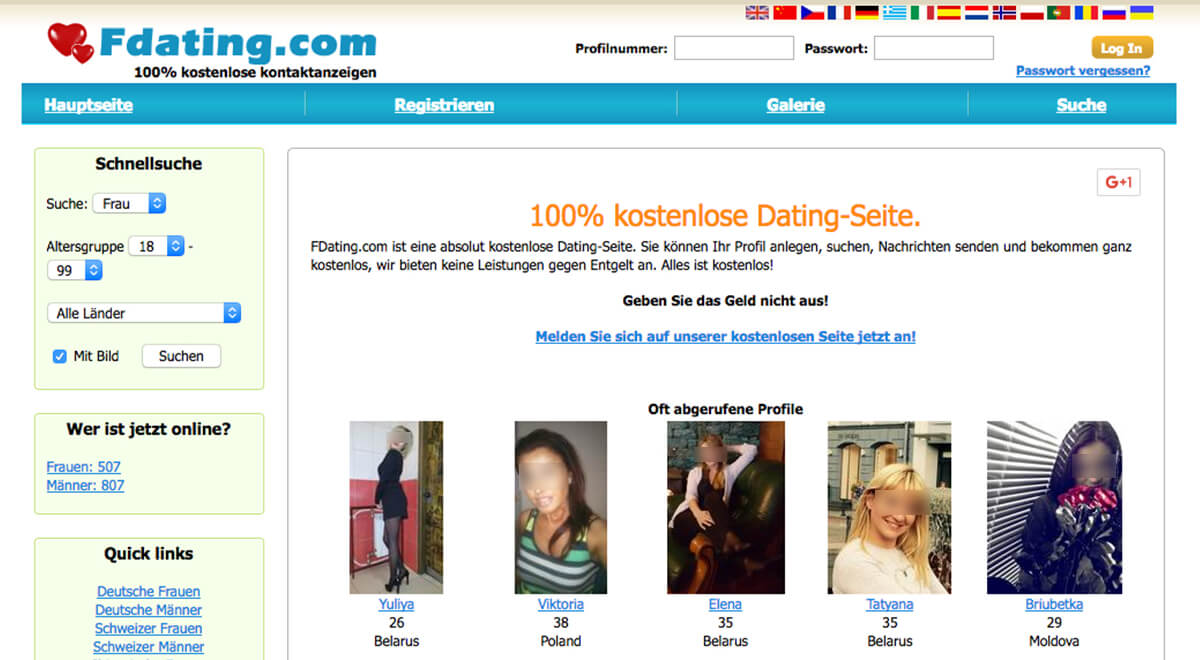Screen dimensions: 1200x660
Task: Click the Ukrainian flag icon
Action: [1141, 13]
